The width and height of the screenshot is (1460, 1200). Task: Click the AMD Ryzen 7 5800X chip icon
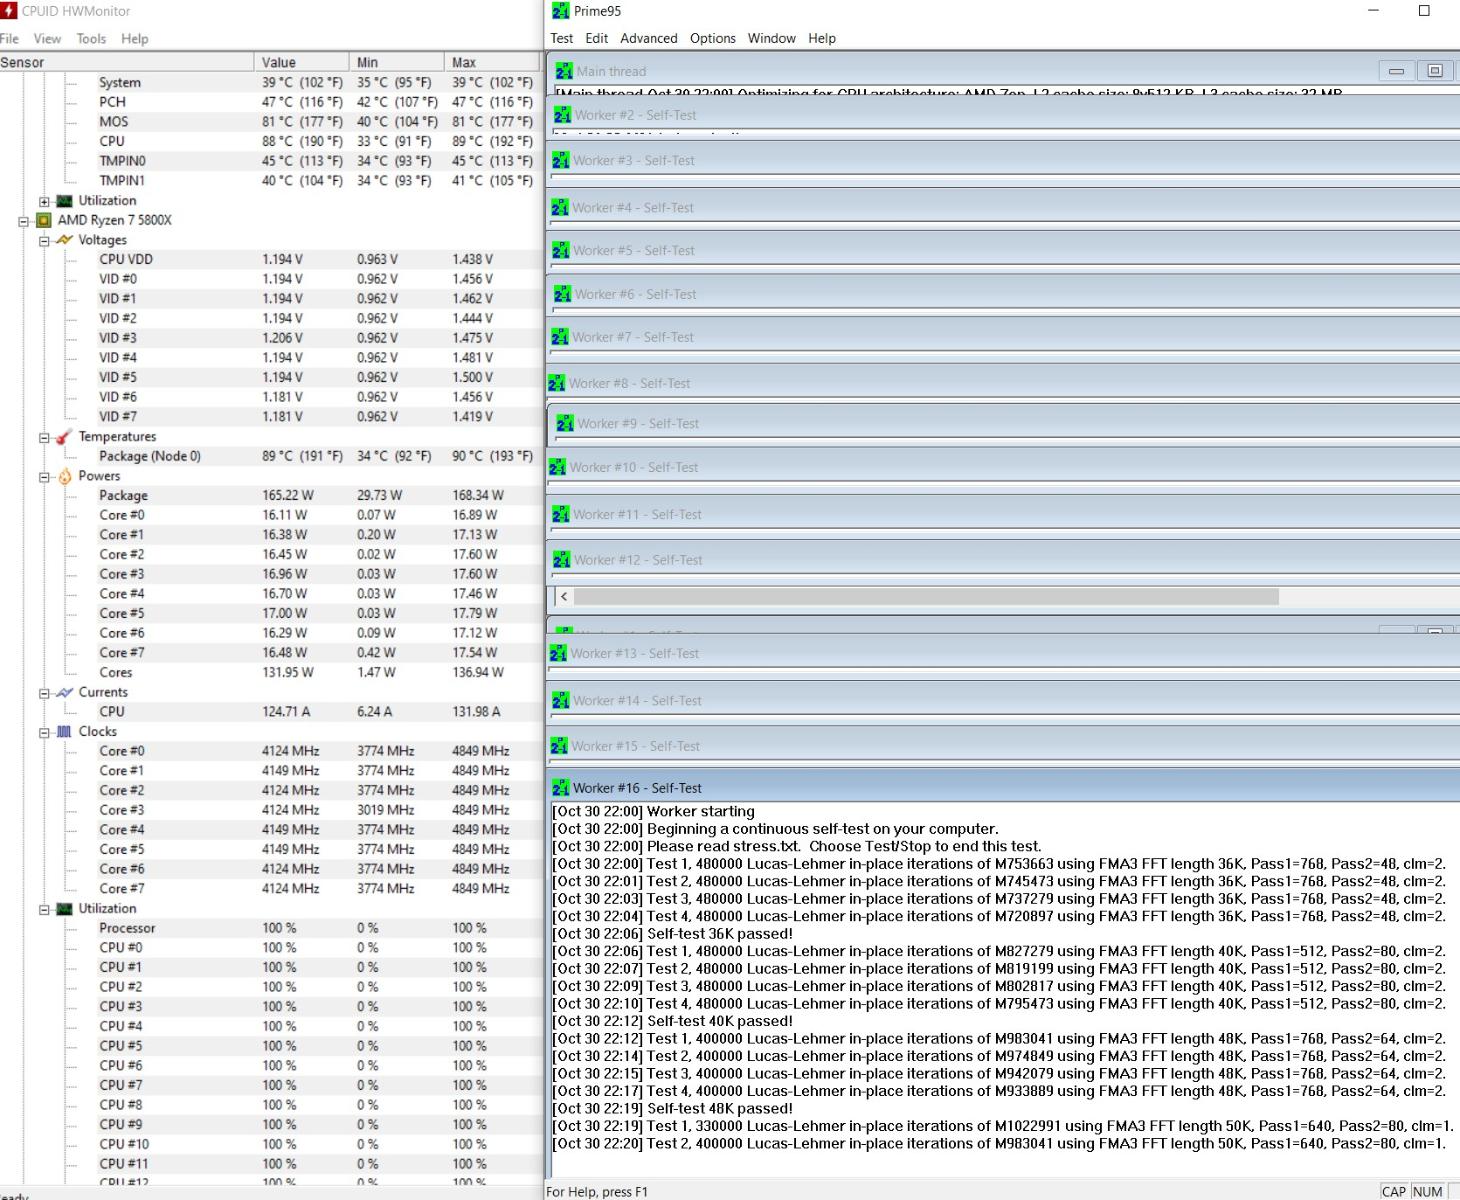pyautogui.click(x=44, y=220)
